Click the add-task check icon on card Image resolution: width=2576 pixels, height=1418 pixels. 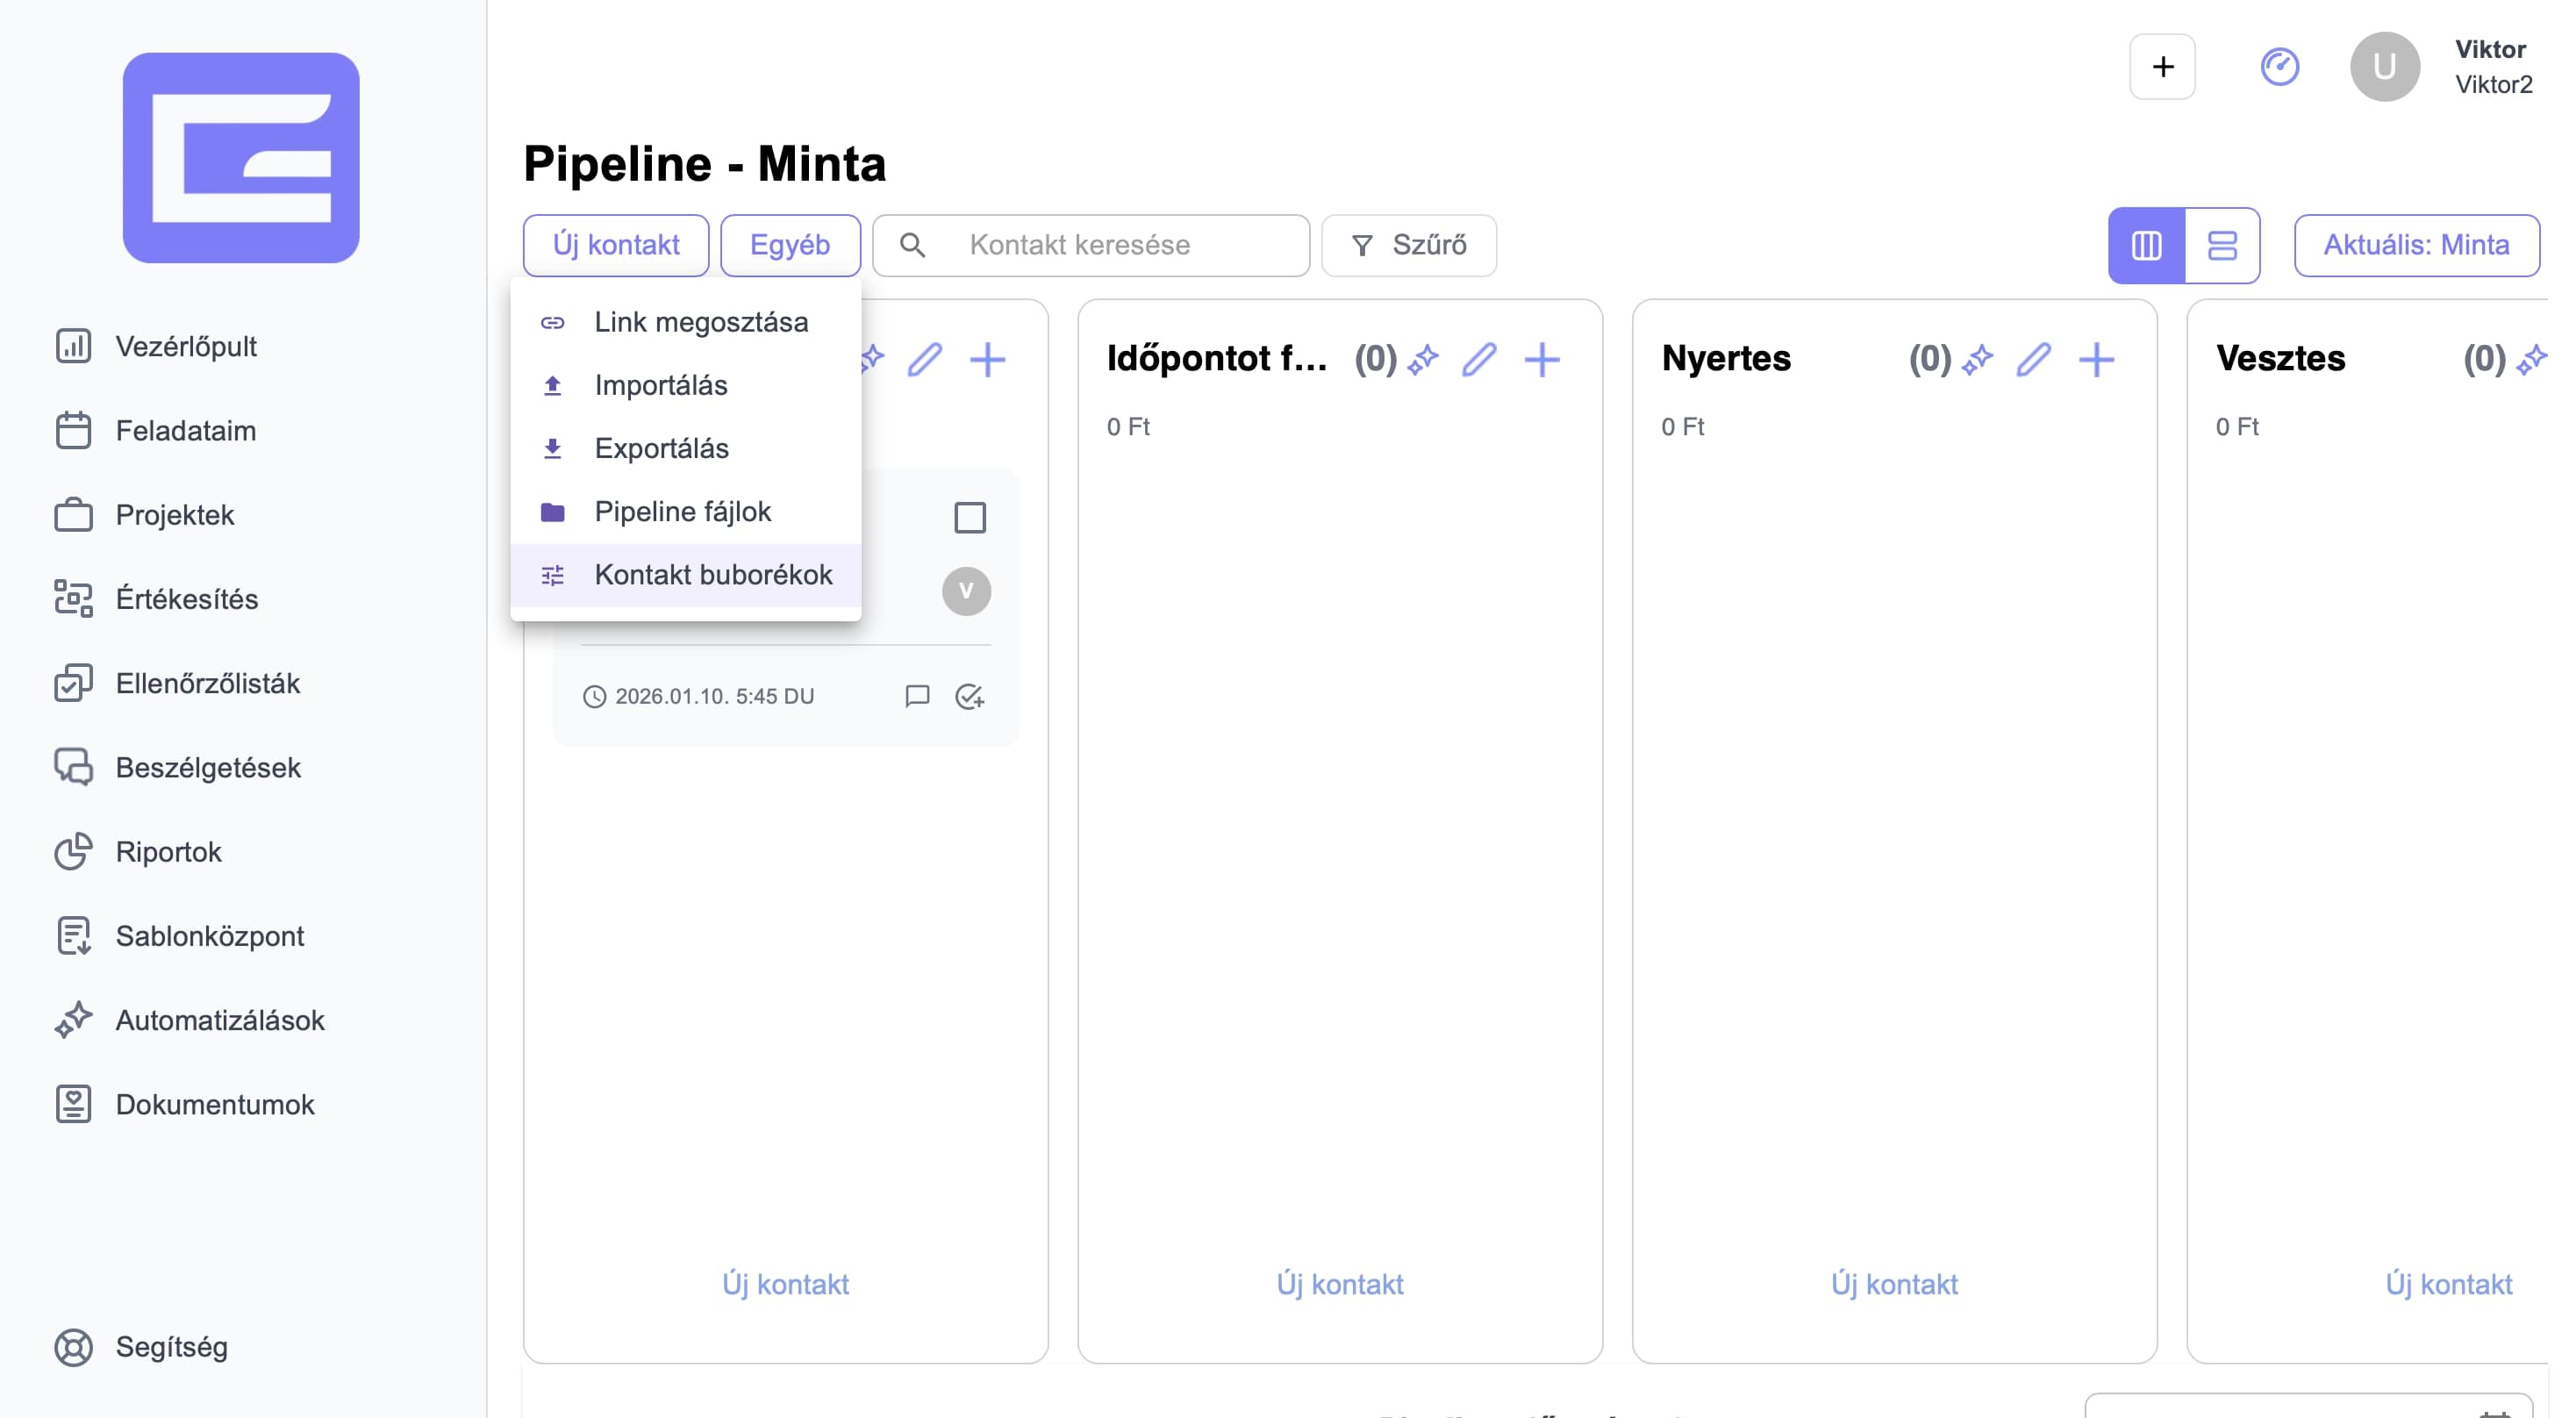[x=969, y=696]
